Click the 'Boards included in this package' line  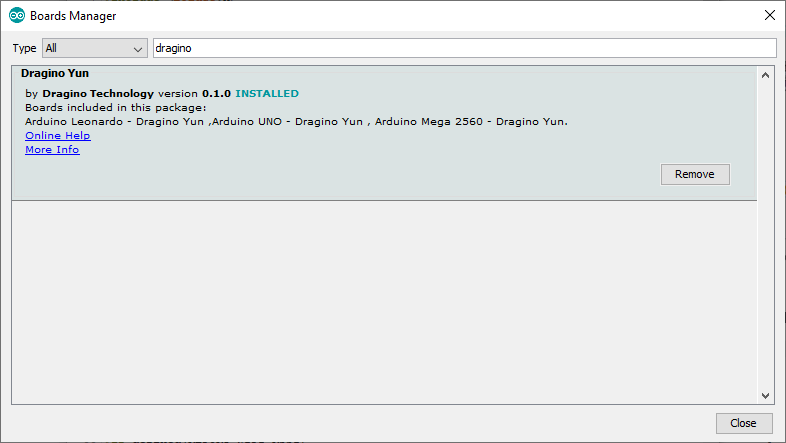coord(116,107)
